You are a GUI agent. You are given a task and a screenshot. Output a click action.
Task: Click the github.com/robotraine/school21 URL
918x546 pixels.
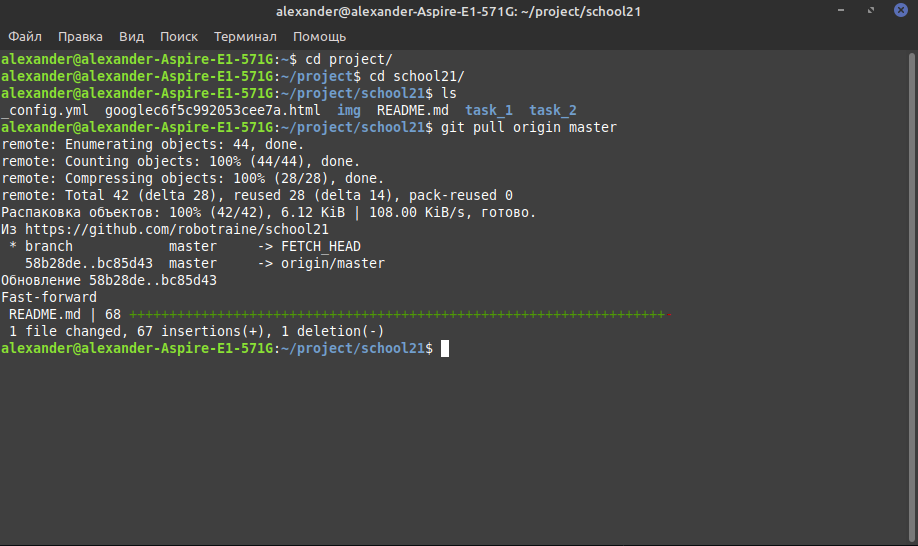(x=177, y=229)
